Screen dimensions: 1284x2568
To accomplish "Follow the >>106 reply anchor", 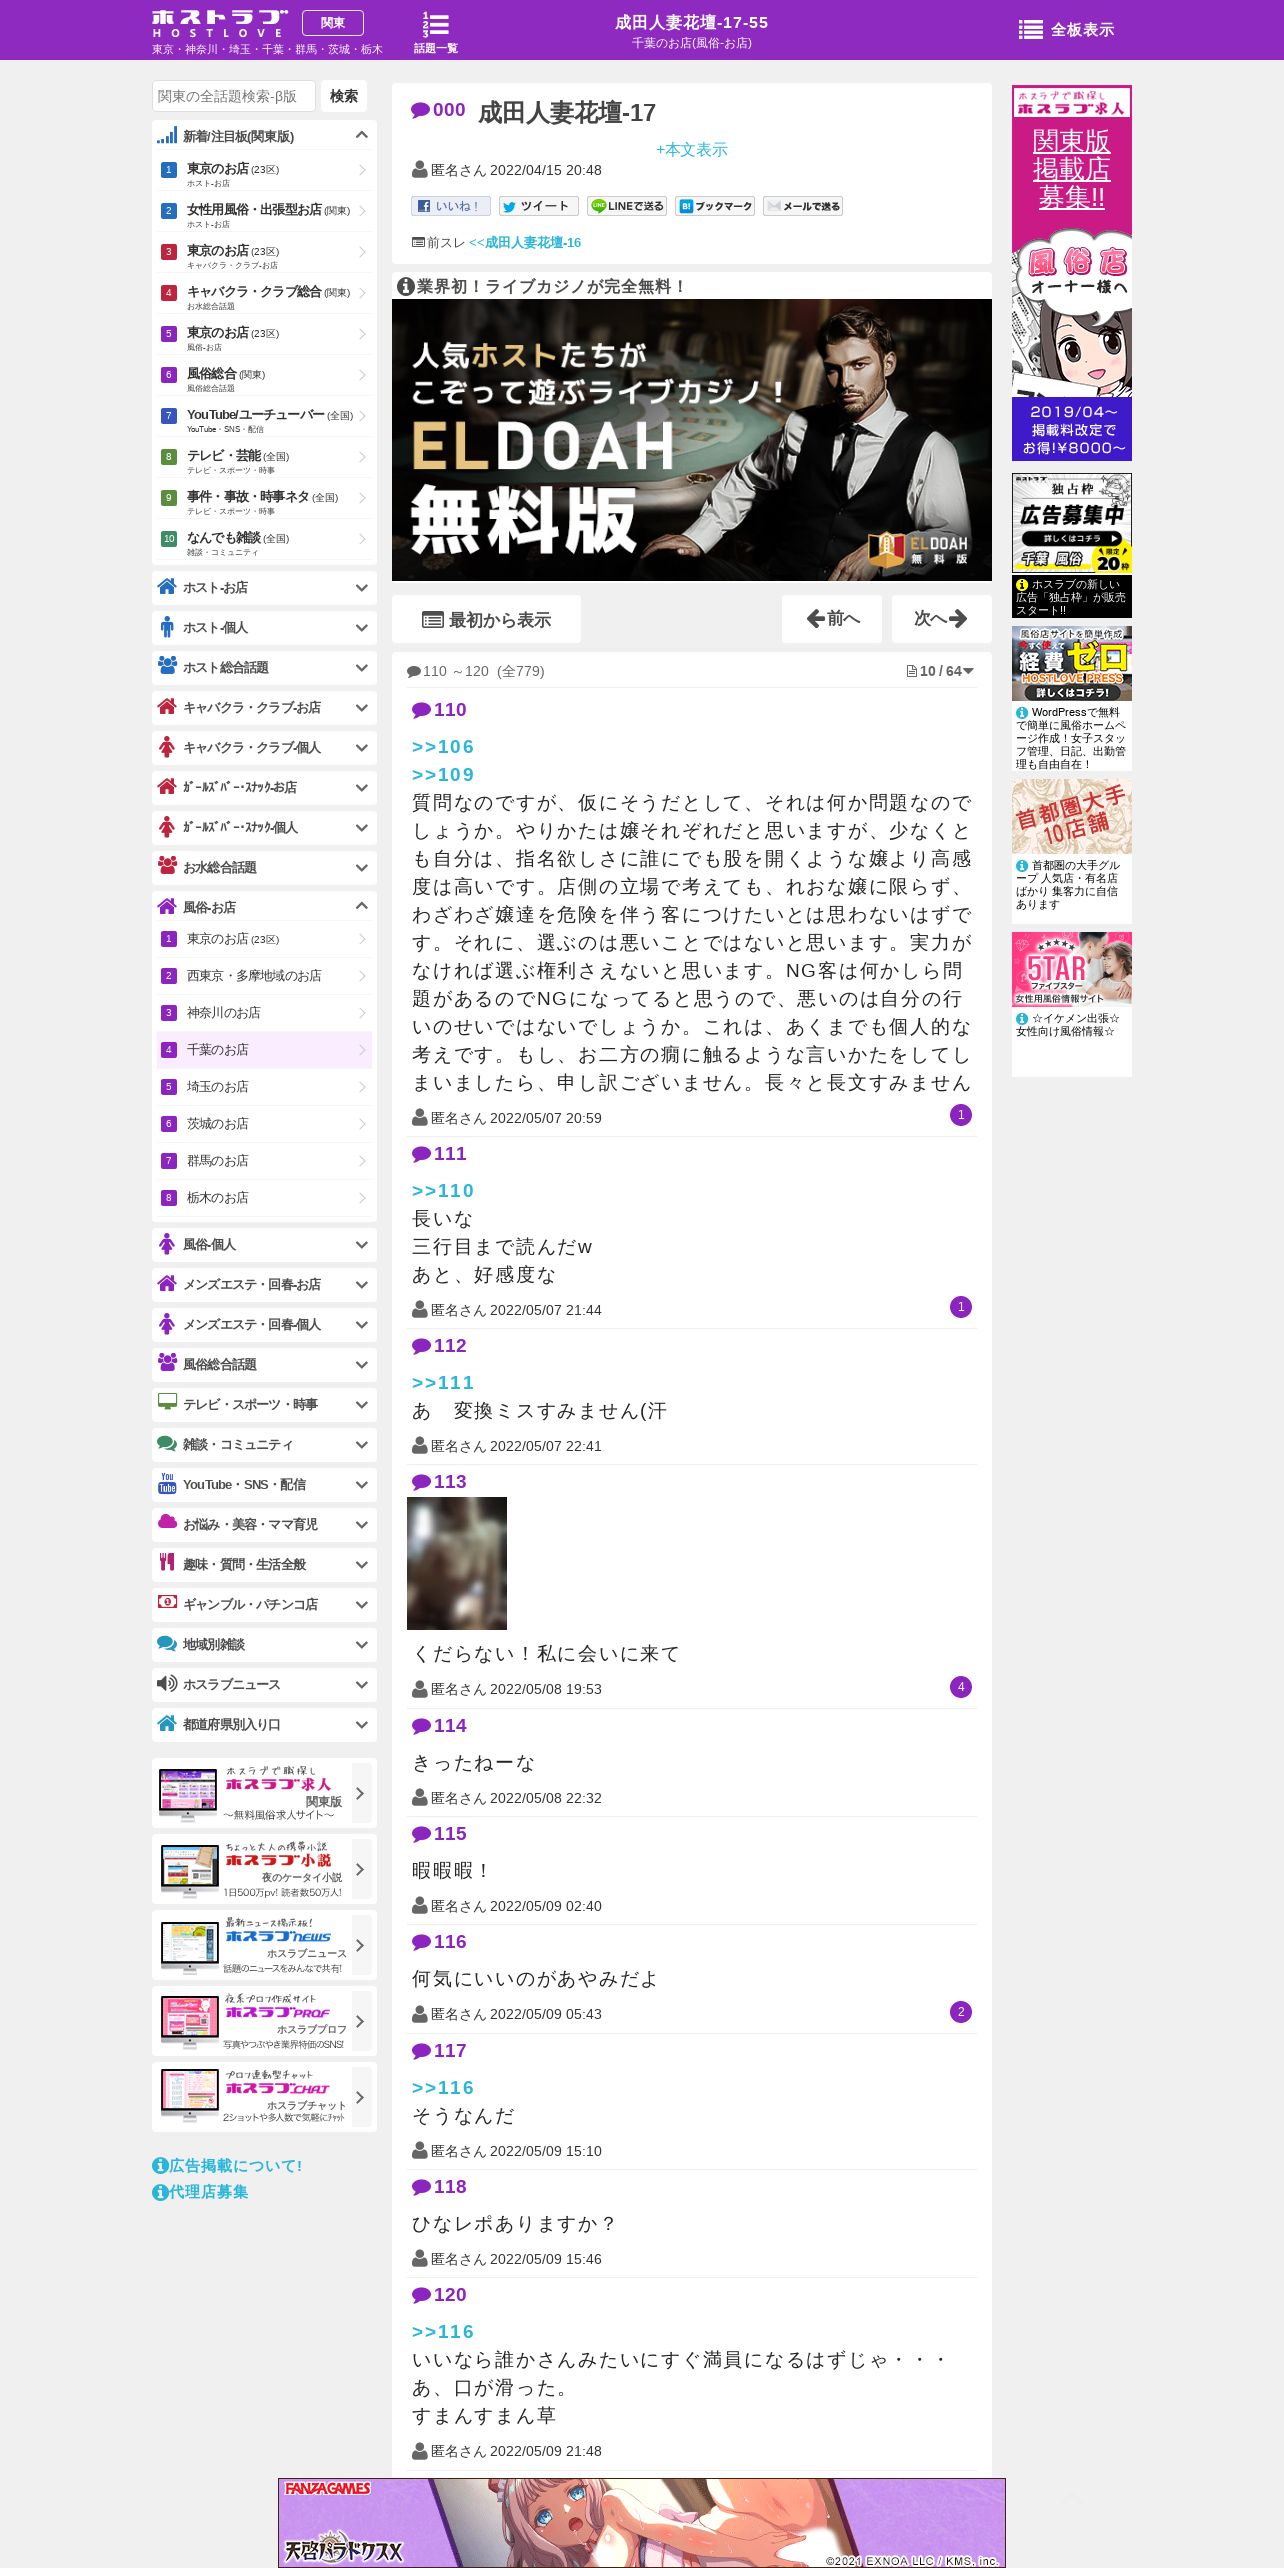I will point(443,747).
